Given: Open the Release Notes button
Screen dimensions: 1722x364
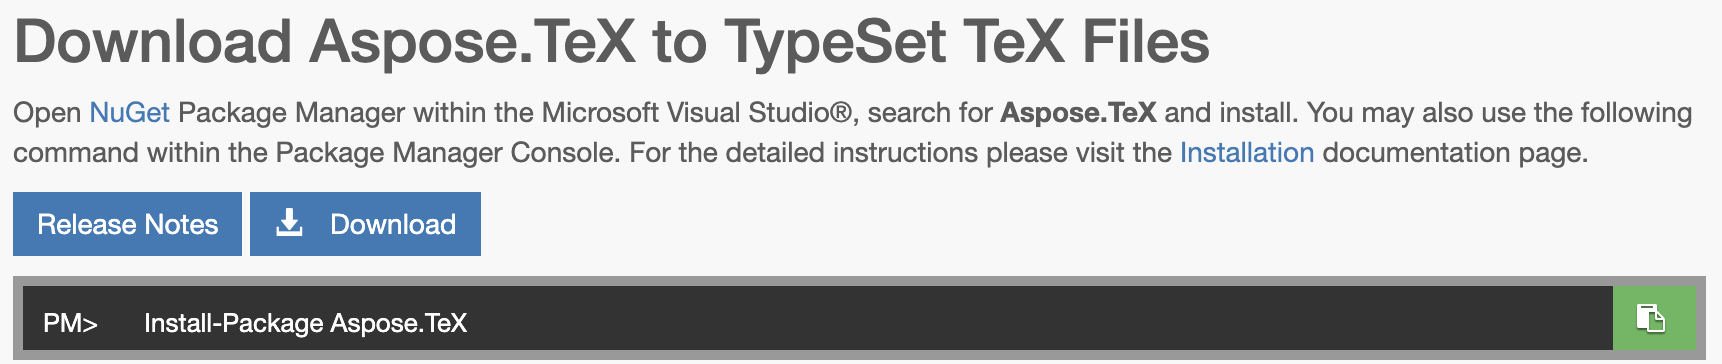Looking at the screenshot, I should (127, 224).
